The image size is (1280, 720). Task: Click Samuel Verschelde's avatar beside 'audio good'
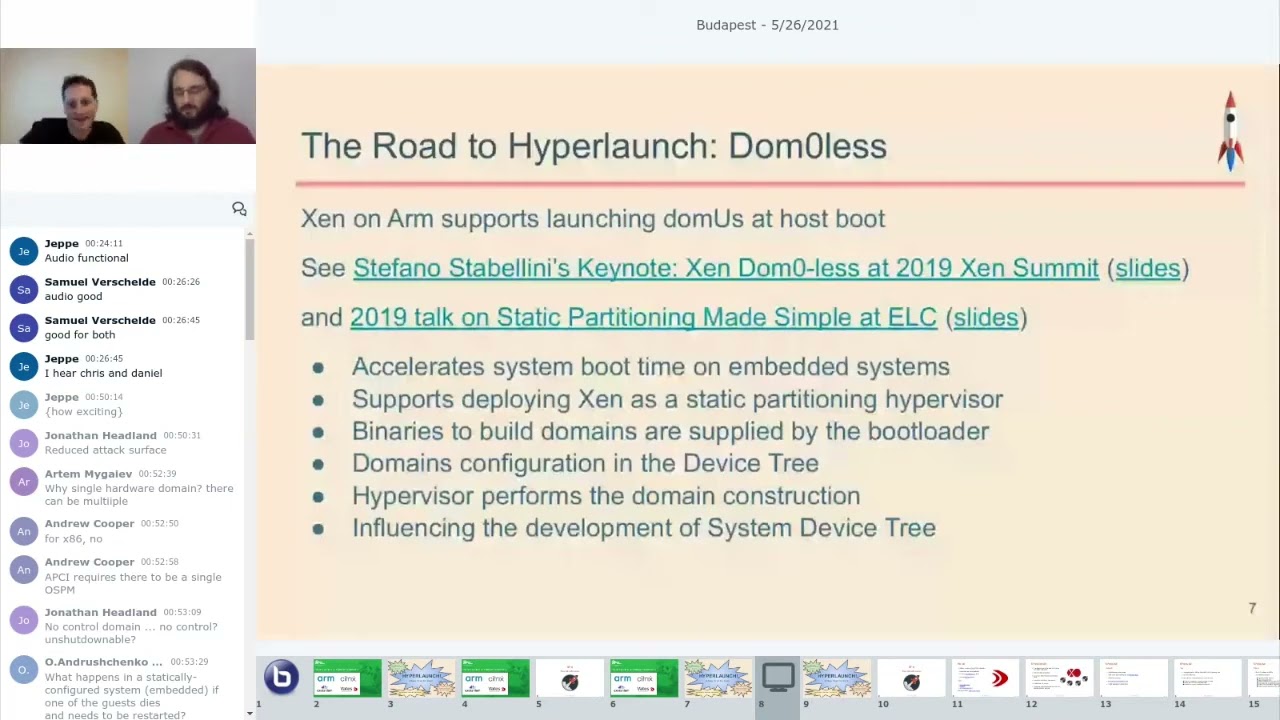click(24, 289)
